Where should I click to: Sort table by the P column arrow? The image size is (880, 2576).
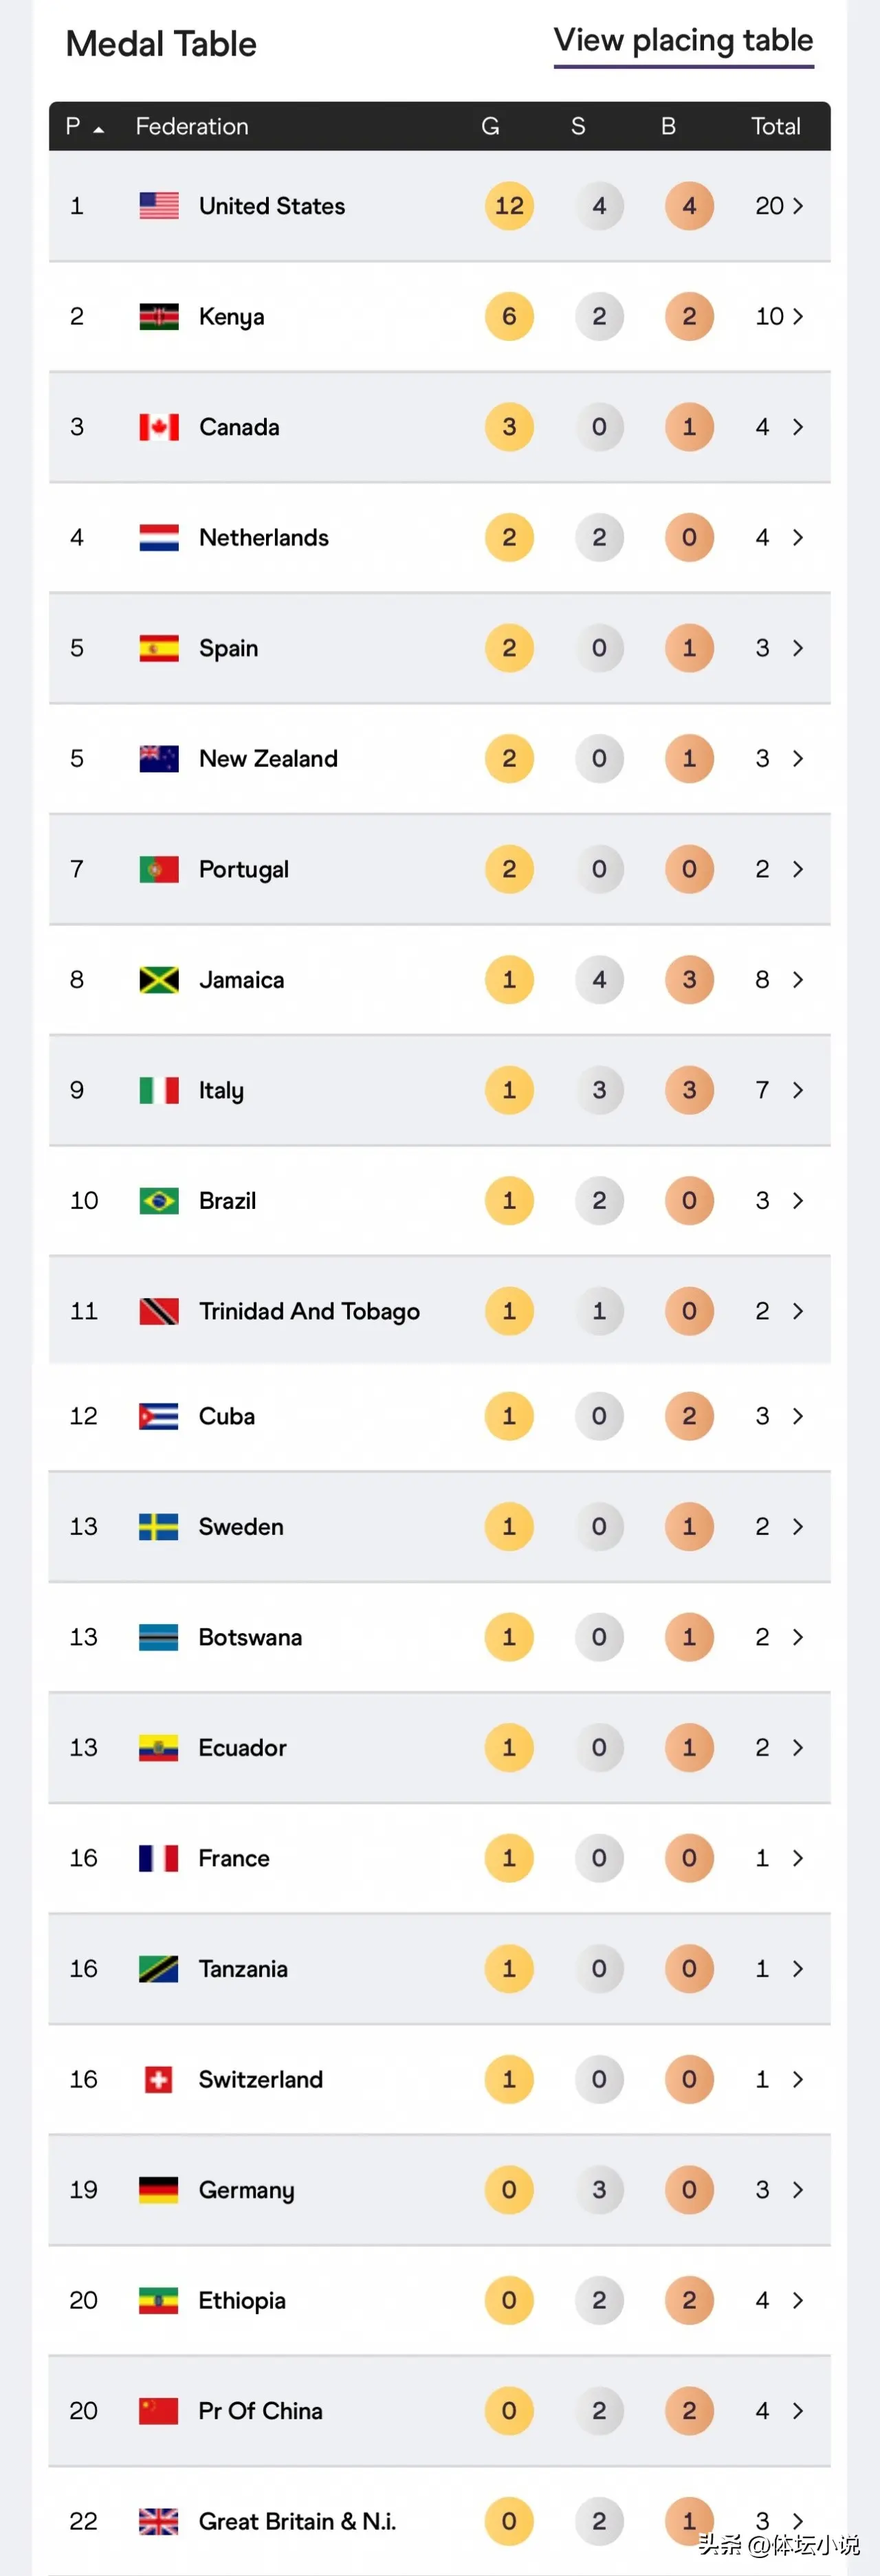pyautogui.click(x=98, y=128)
